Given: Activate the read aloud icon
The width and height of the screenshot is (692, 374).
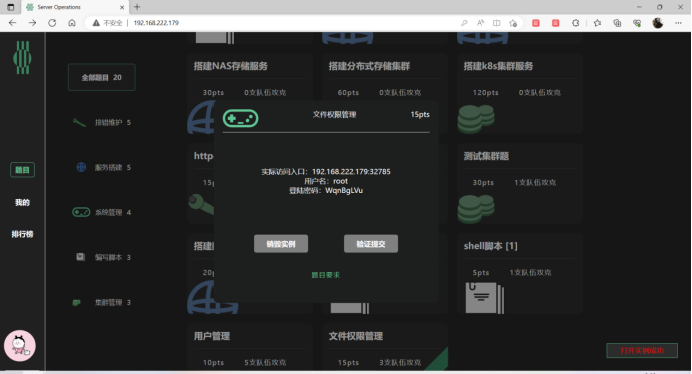Looking at the screenshot, I should click(x=480, y=23).
